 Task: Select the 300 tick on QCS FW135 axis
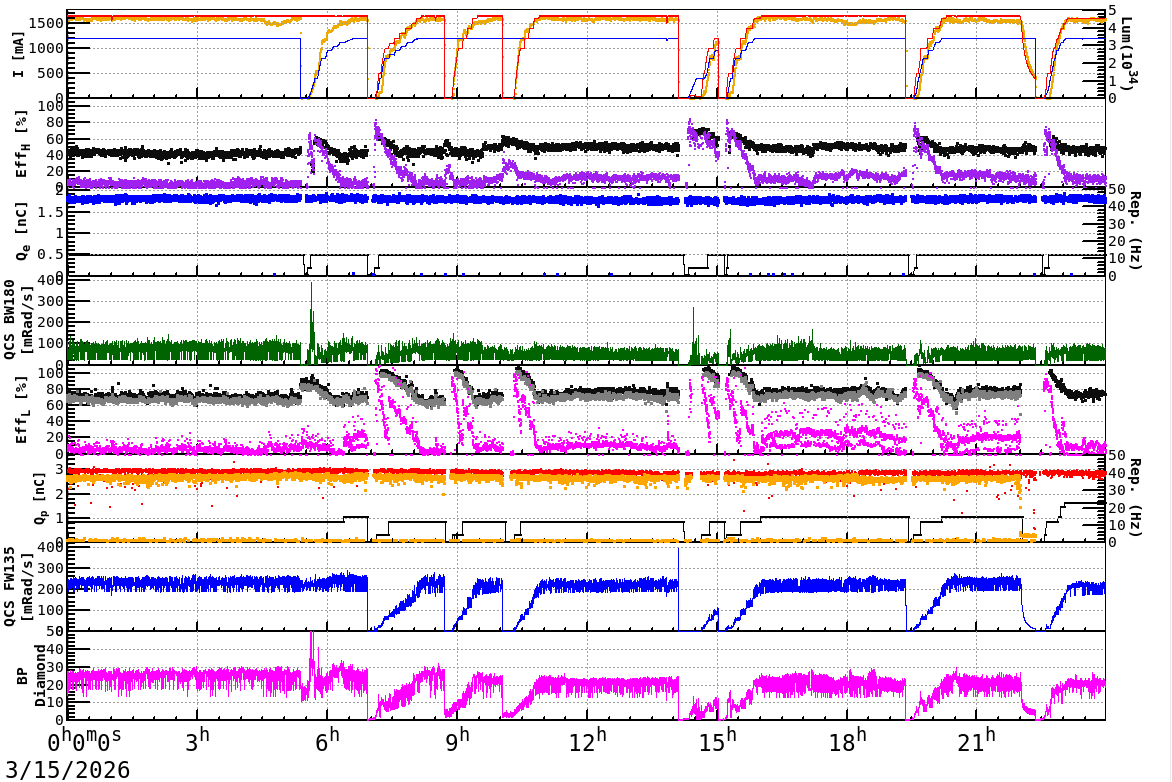pyautogui.click(x=52, y=568)
